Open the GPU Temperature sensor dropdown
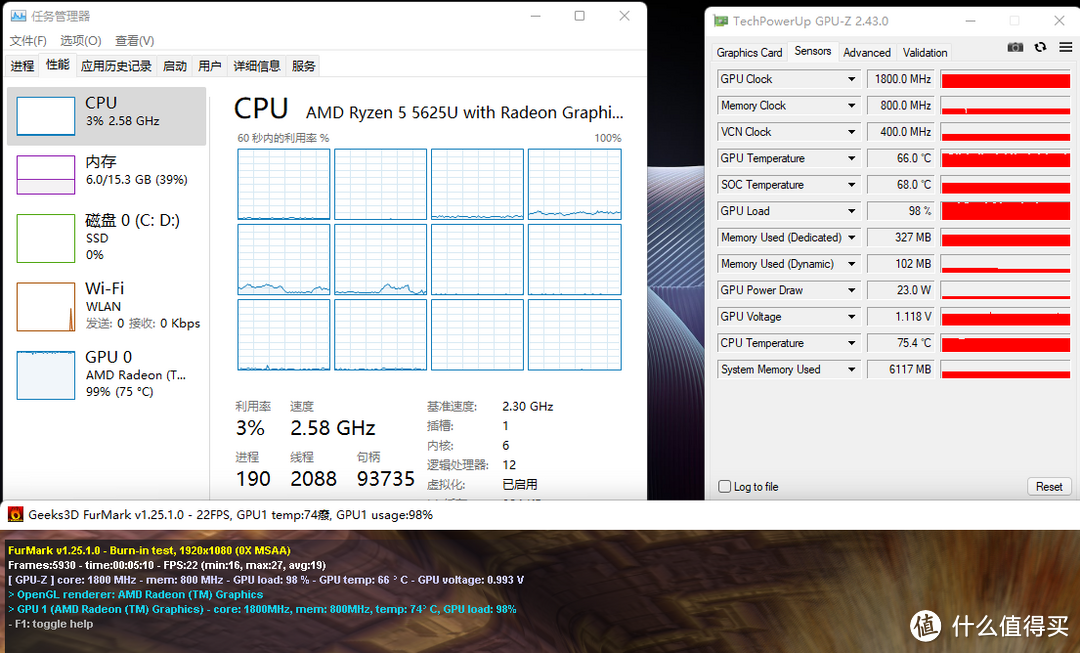Viewport: 1080px width, 653px height. coord(851,158)
